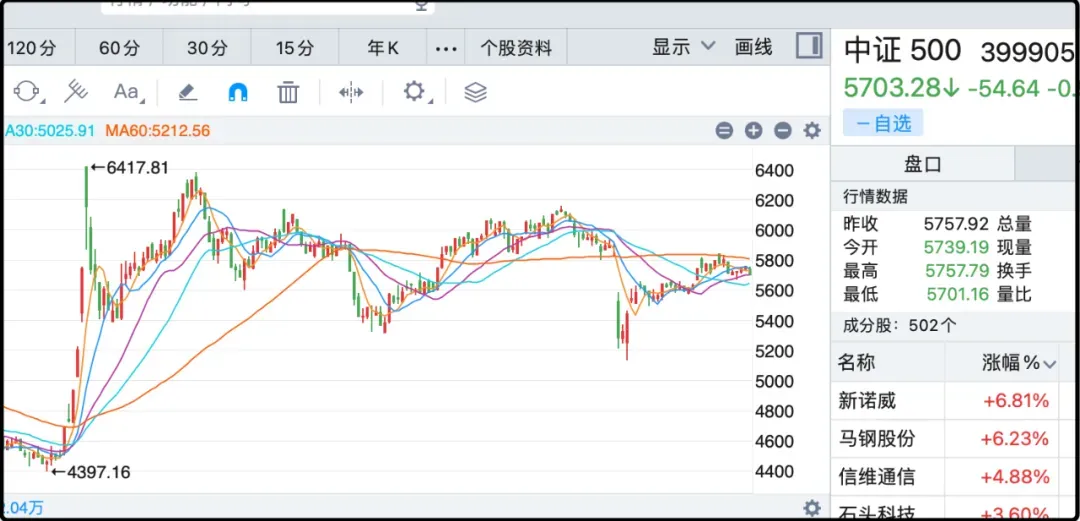Expand more time periods via ellipsis

coord(447,48)
